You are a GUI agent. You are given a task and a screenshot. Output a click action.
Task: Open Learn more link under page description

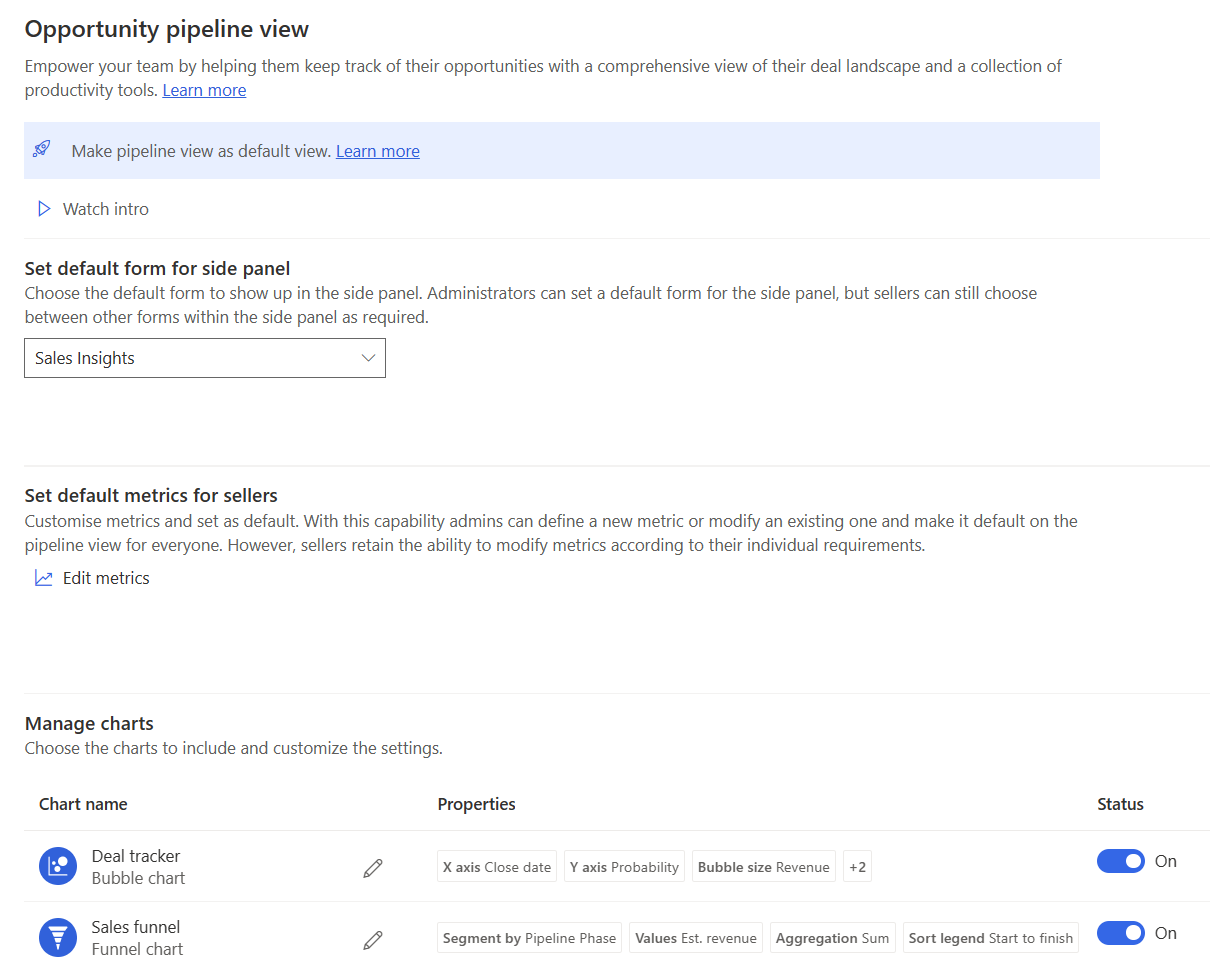click(x=204, y=90)
